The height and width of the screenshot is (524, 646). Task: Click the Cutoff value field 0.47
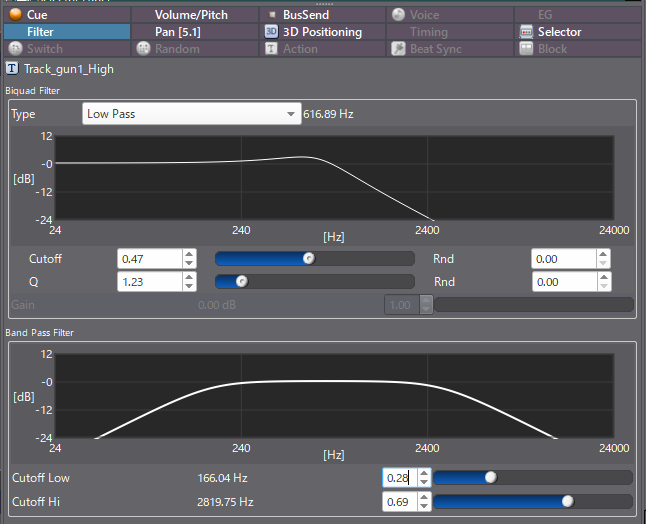pos(150,259)
